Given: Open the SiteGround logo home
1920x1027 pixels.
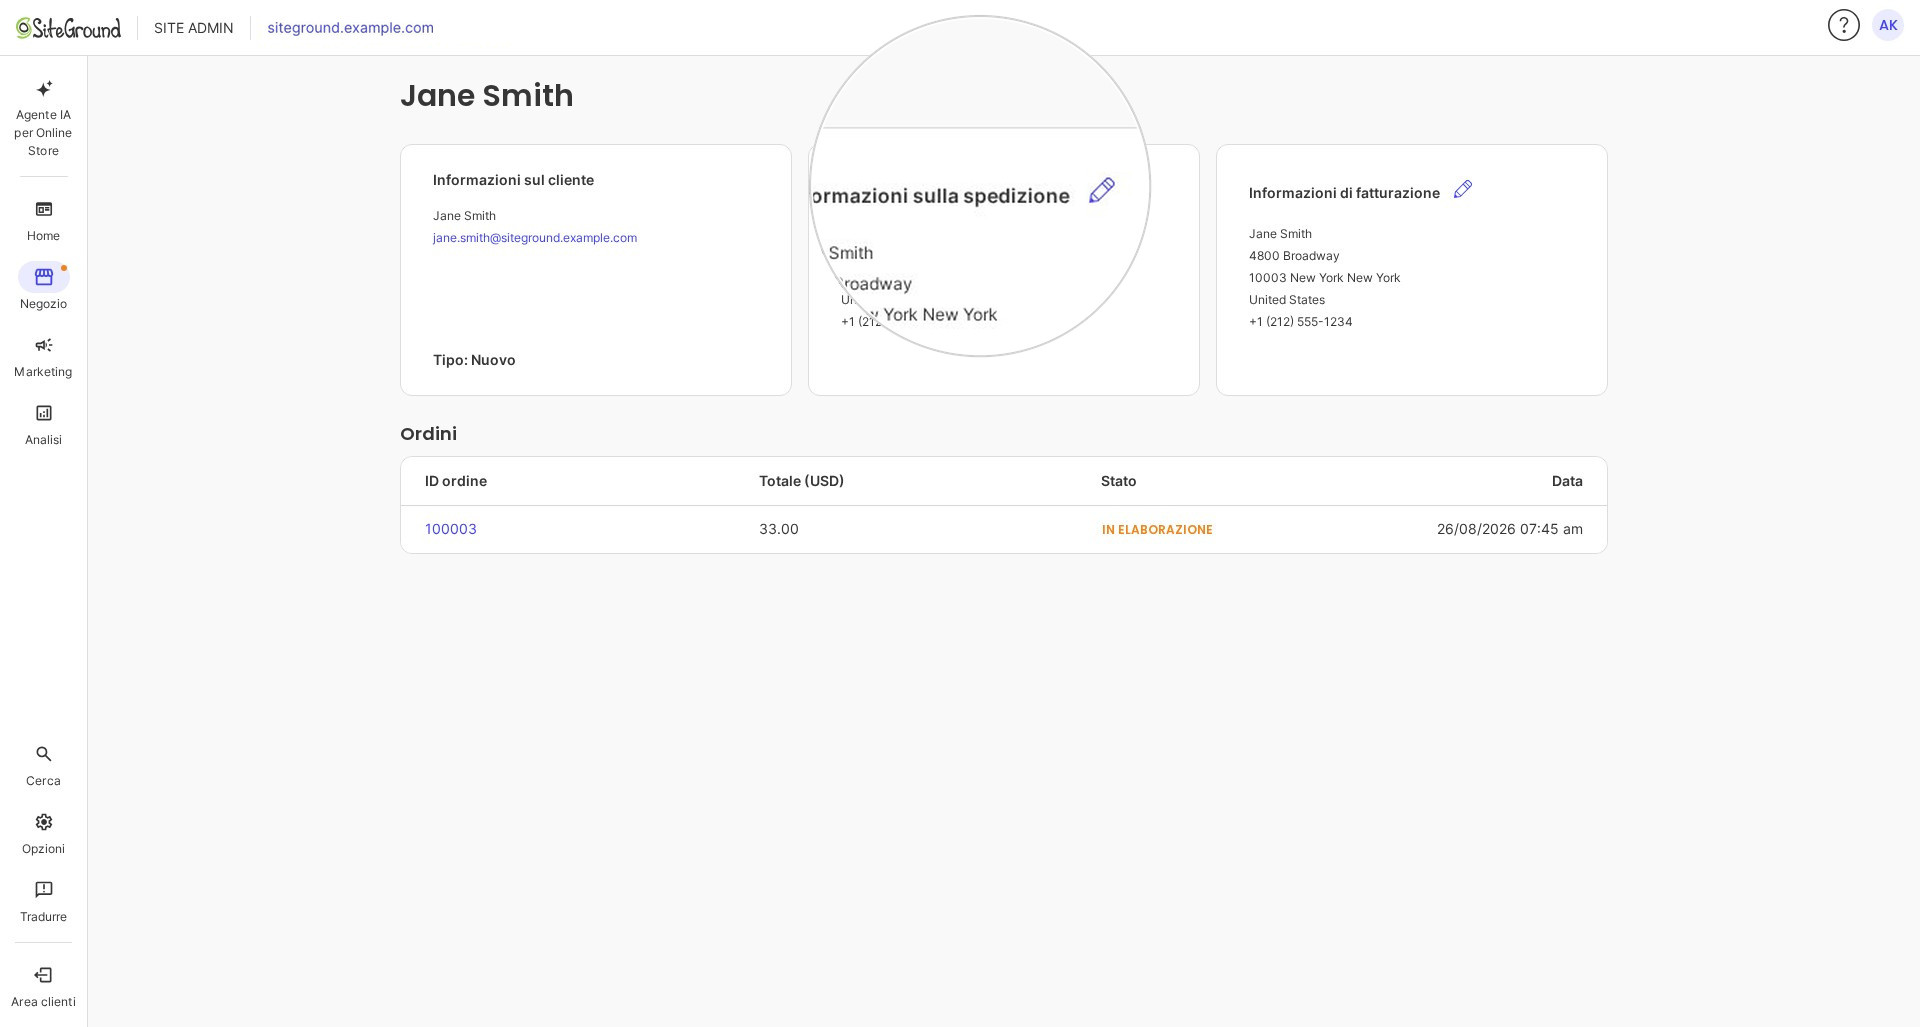Looking at the screenshot, I should point(68,28).
